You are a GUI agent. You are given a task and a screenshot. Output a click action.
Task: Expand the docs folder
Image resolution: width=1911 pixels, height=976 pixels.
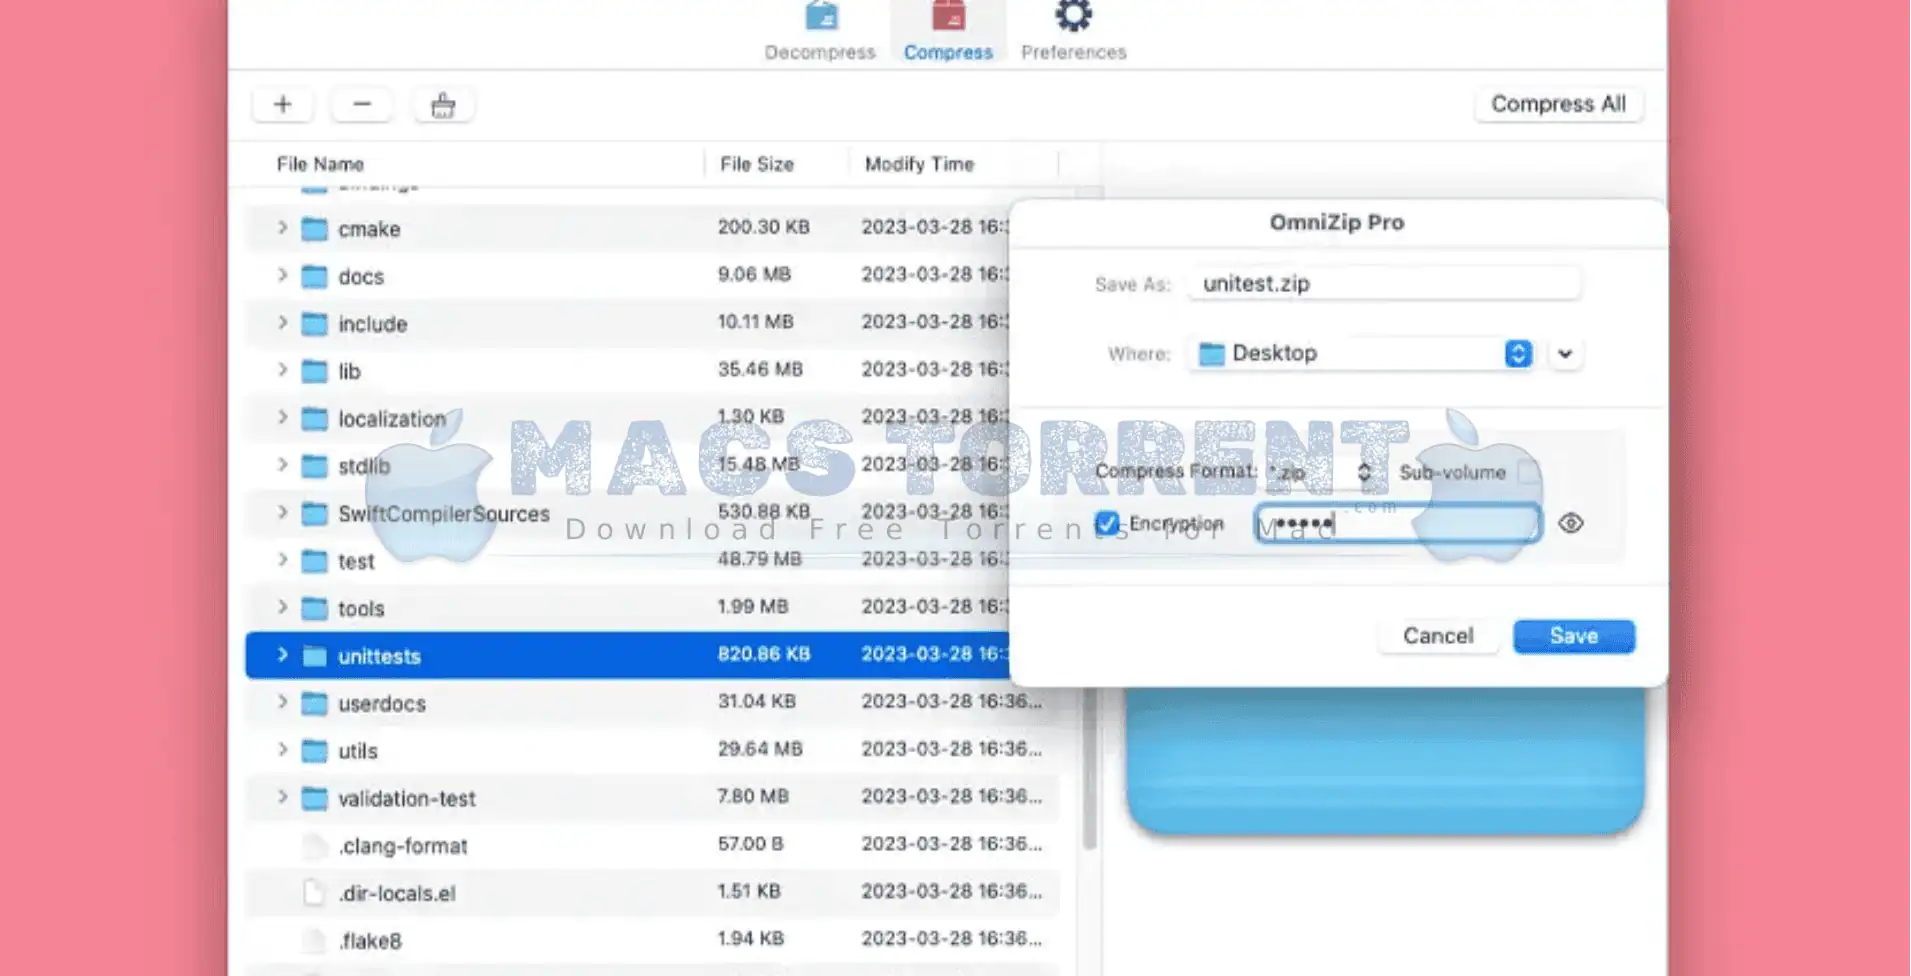(x=282, y=275)
